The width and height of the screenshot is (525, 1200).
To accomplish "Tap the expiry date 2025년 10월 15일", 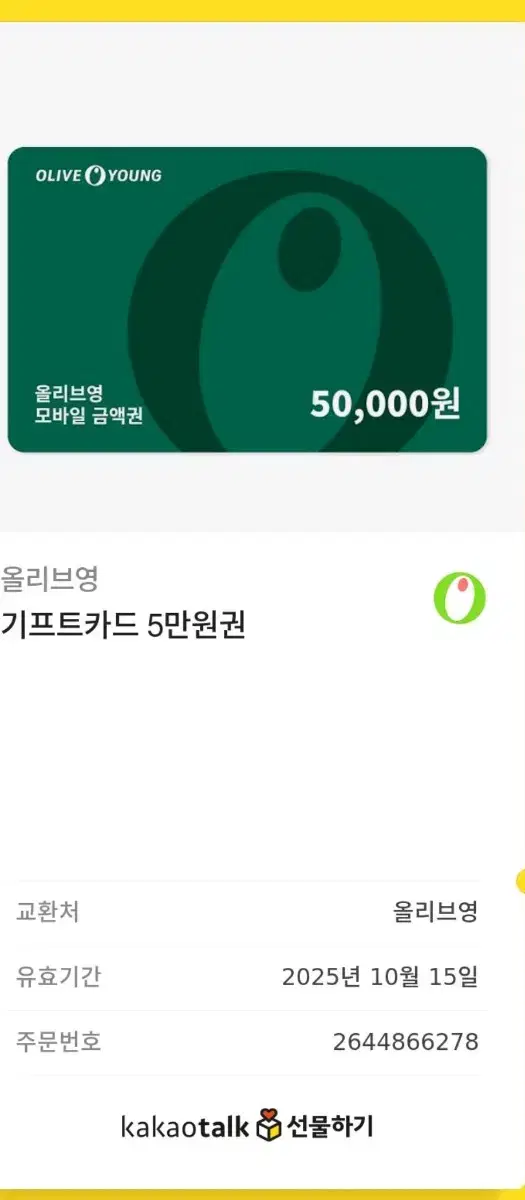I will [x=380, y=977].
